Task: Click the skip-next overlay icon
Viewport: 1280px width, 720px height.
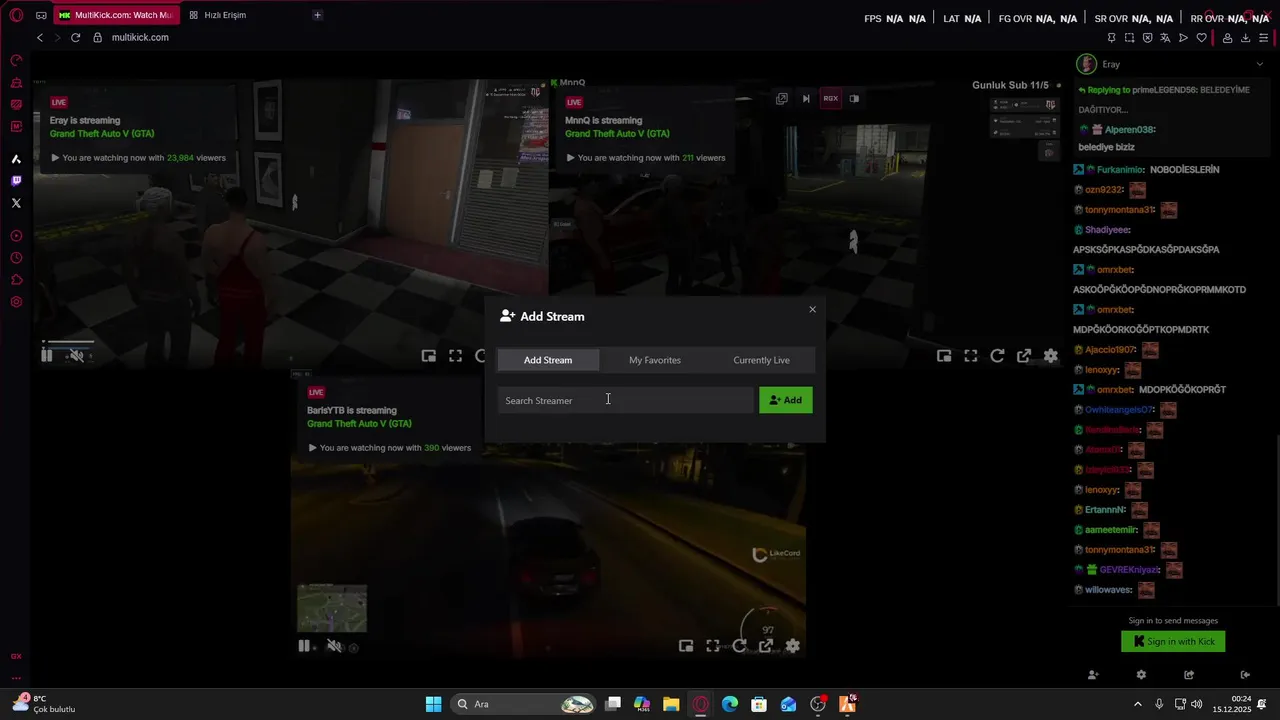Action: coord(806,99)
